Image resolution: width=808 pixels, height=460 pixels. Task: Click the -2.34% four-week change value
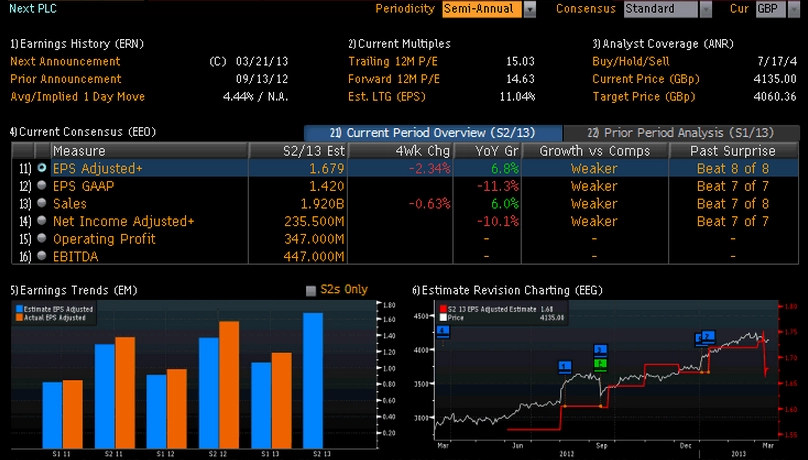[x=429, y=168]
